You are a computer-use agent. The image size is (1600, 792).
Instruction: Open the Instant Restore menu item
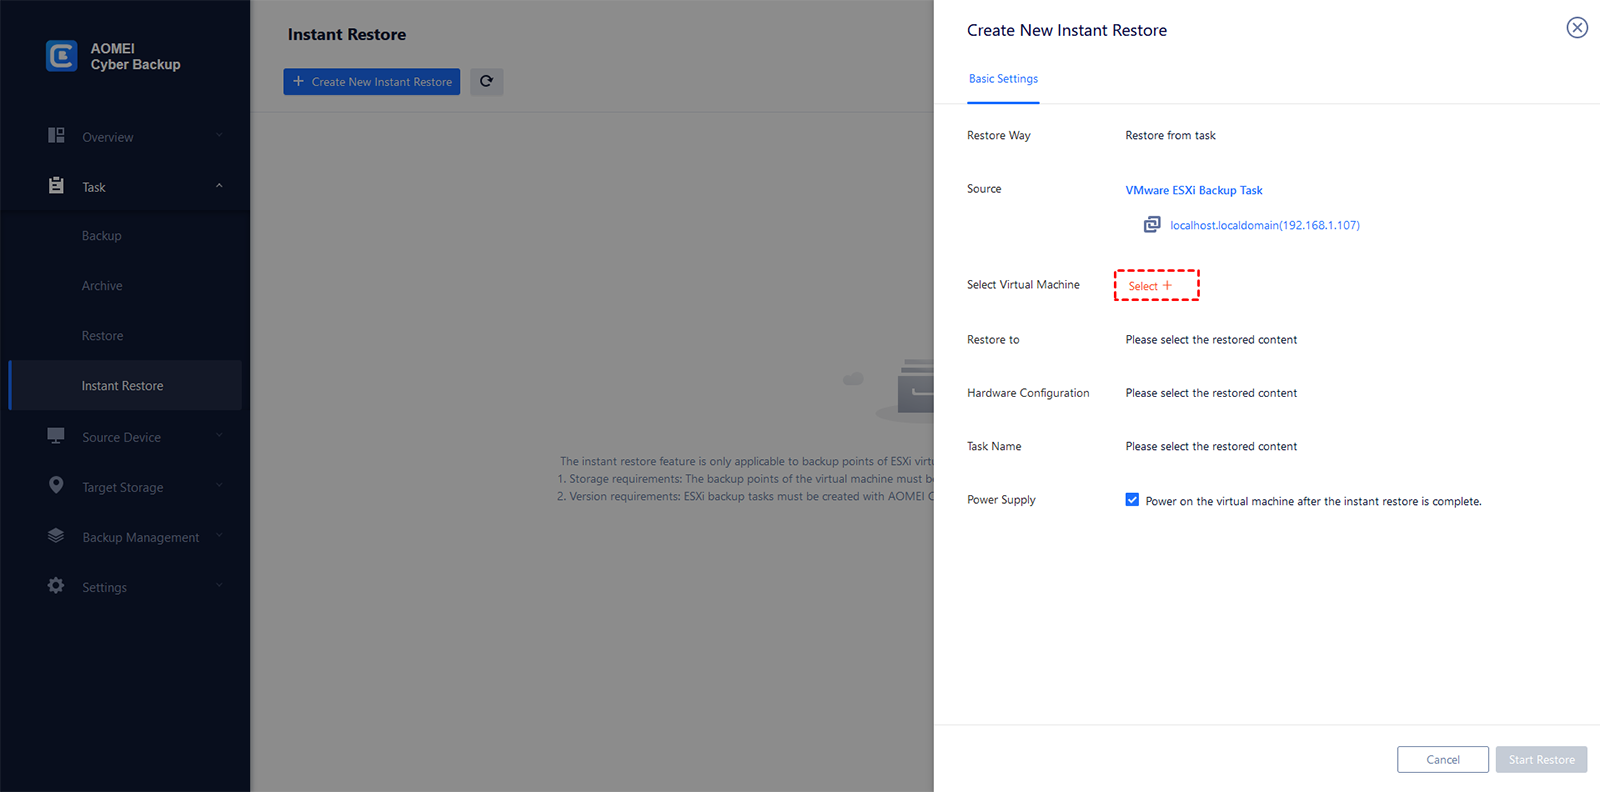[122, 386]
